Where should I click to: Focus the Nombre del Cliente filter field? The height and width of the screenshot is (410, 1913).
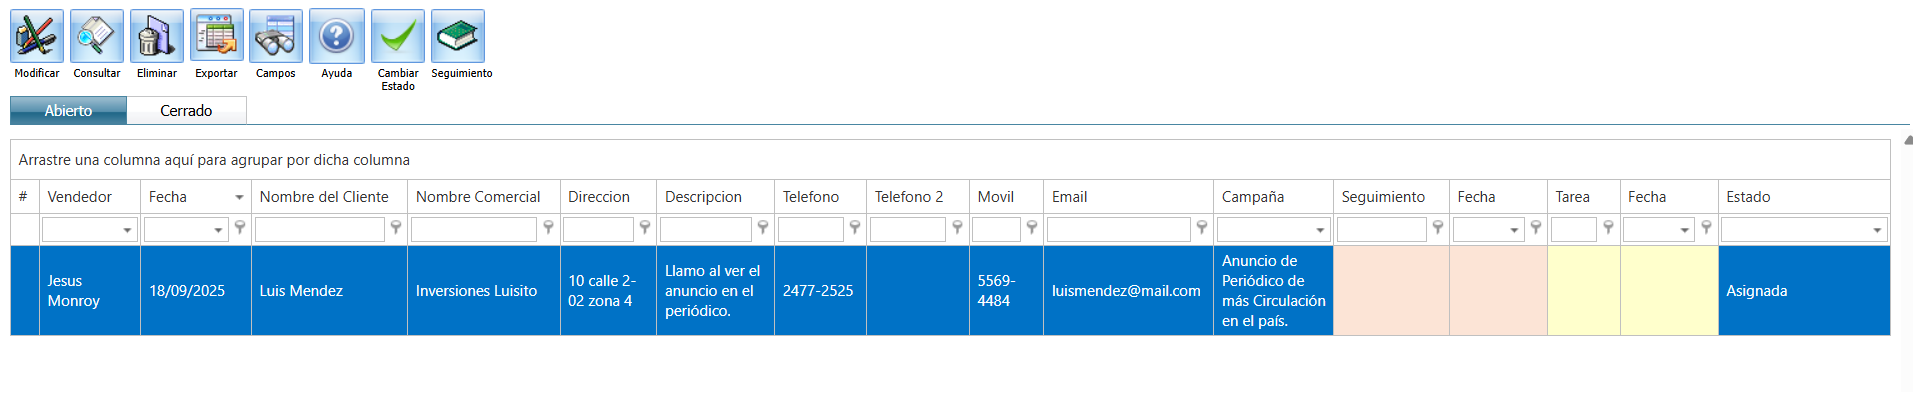320,230
